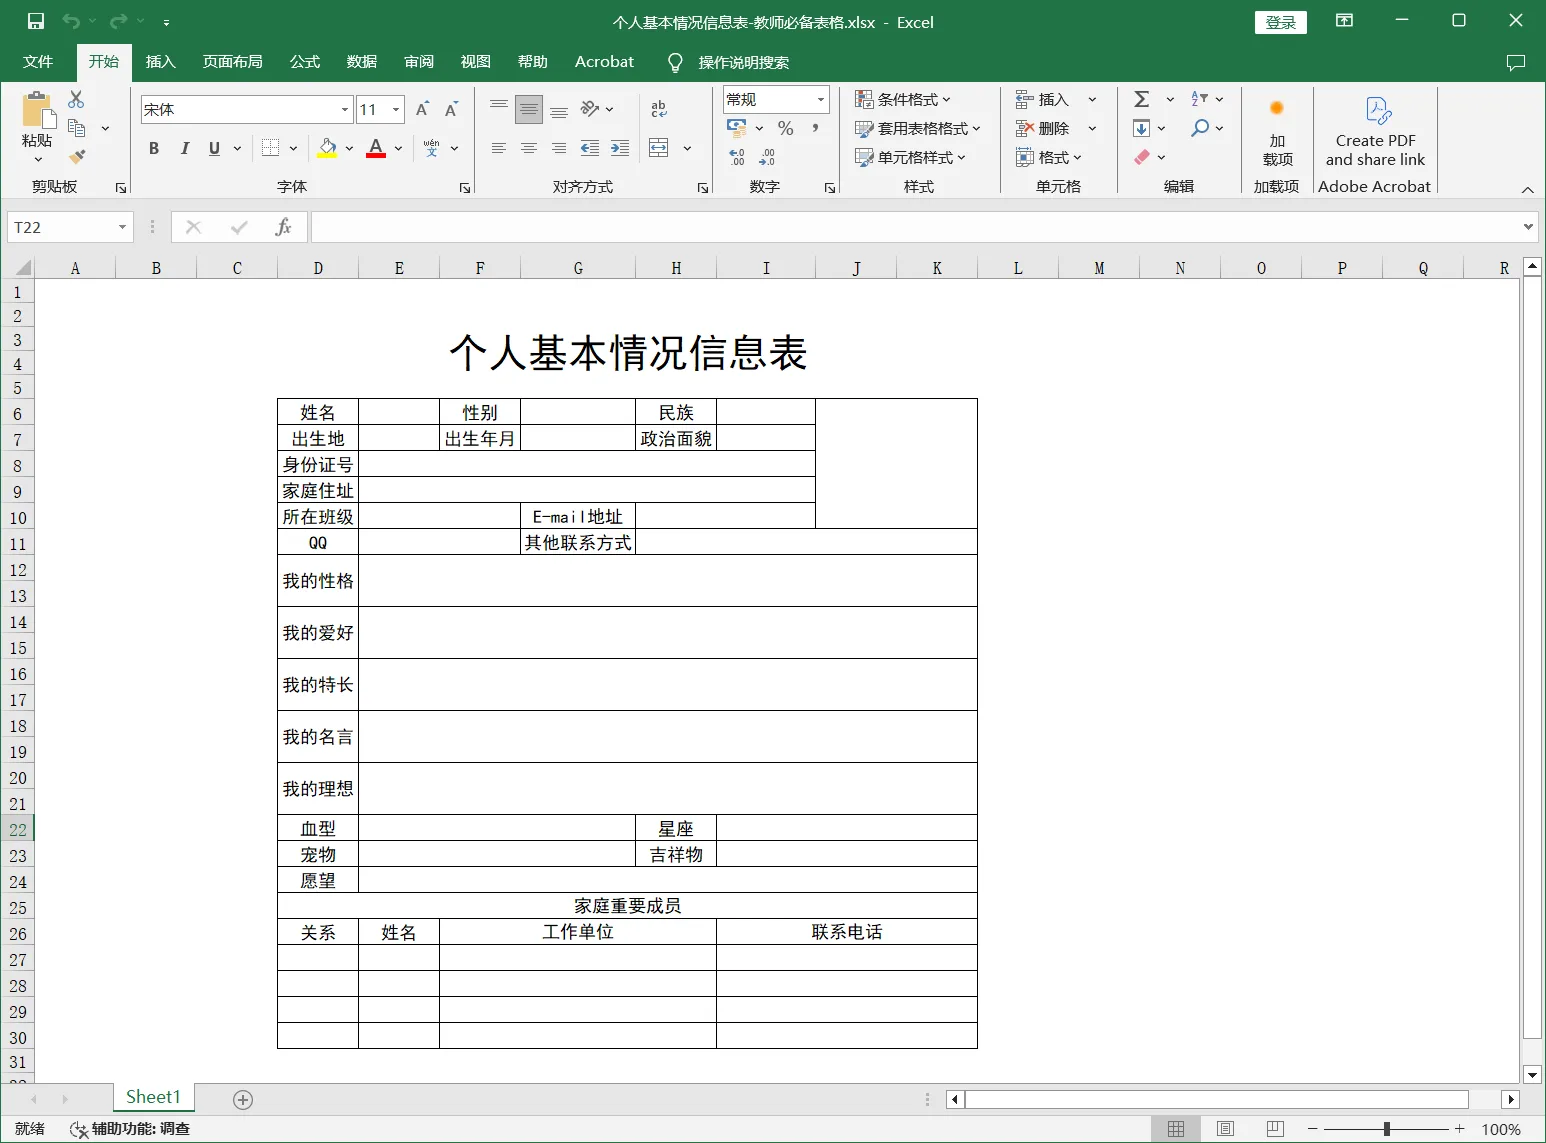The height and width of the screenshot is (1143, 1546).
Task: Click the Decrease Indent icon
Action: coord(590,148)
